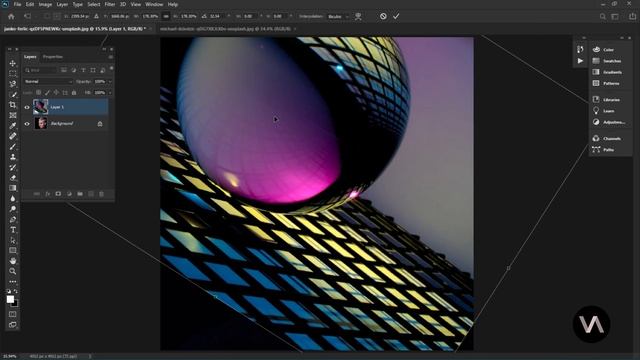Open the Opacity dropdown arrow
This screenshot has height=360, width=640.
coord(110,81)
